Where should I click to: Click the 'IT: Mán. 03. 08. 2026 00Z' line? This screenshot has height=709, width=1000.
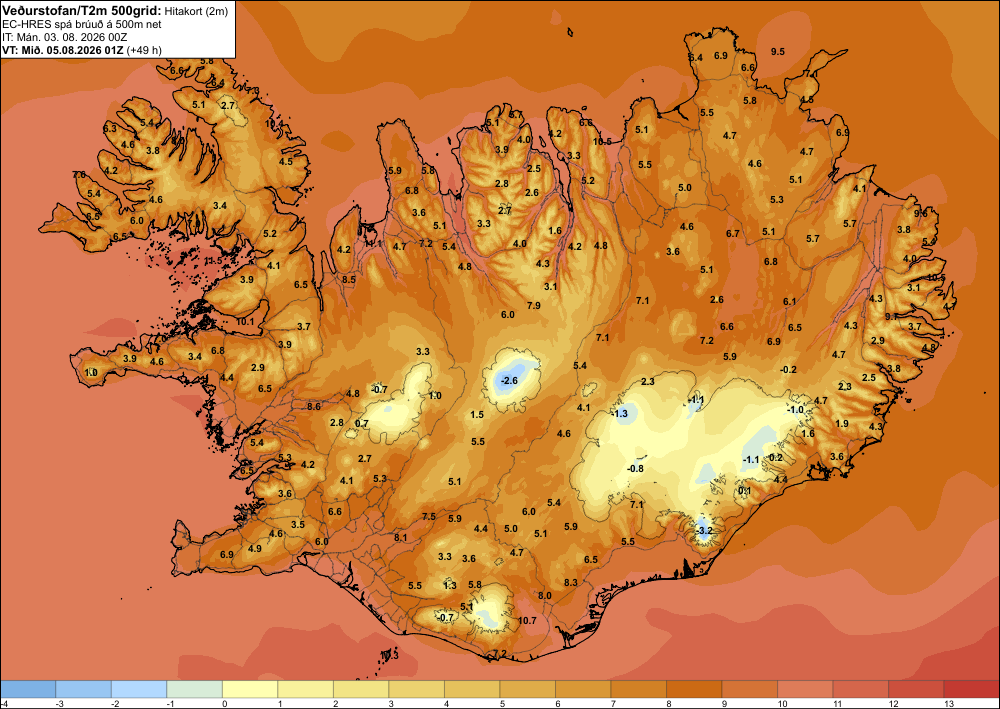pos(64,37)
